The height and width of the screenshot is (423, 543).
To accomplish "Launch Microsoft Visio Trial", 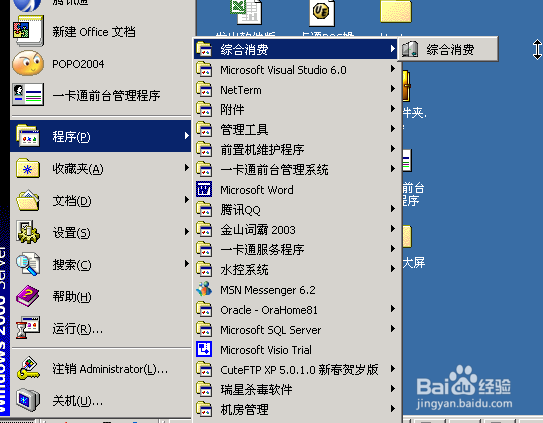I will [296, 350].
